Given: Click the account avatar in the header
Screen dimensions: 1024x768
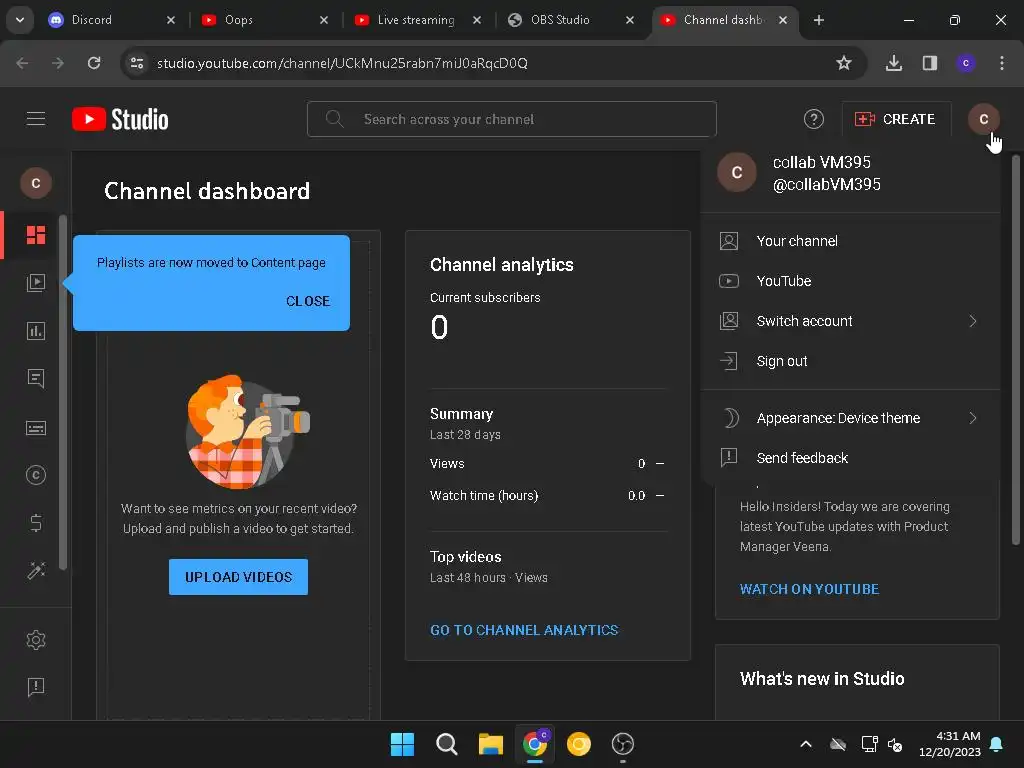Looking at the screenshot, I should (x=984, y=119).
